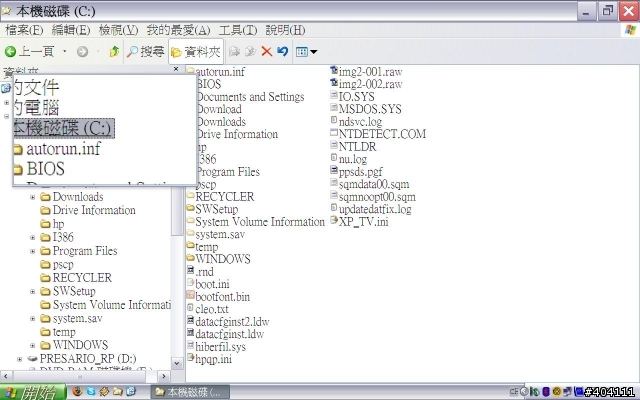This screenshot has width=640, height=400.
Task: Expand the system.sav tree node
Action: pos(33,318)
